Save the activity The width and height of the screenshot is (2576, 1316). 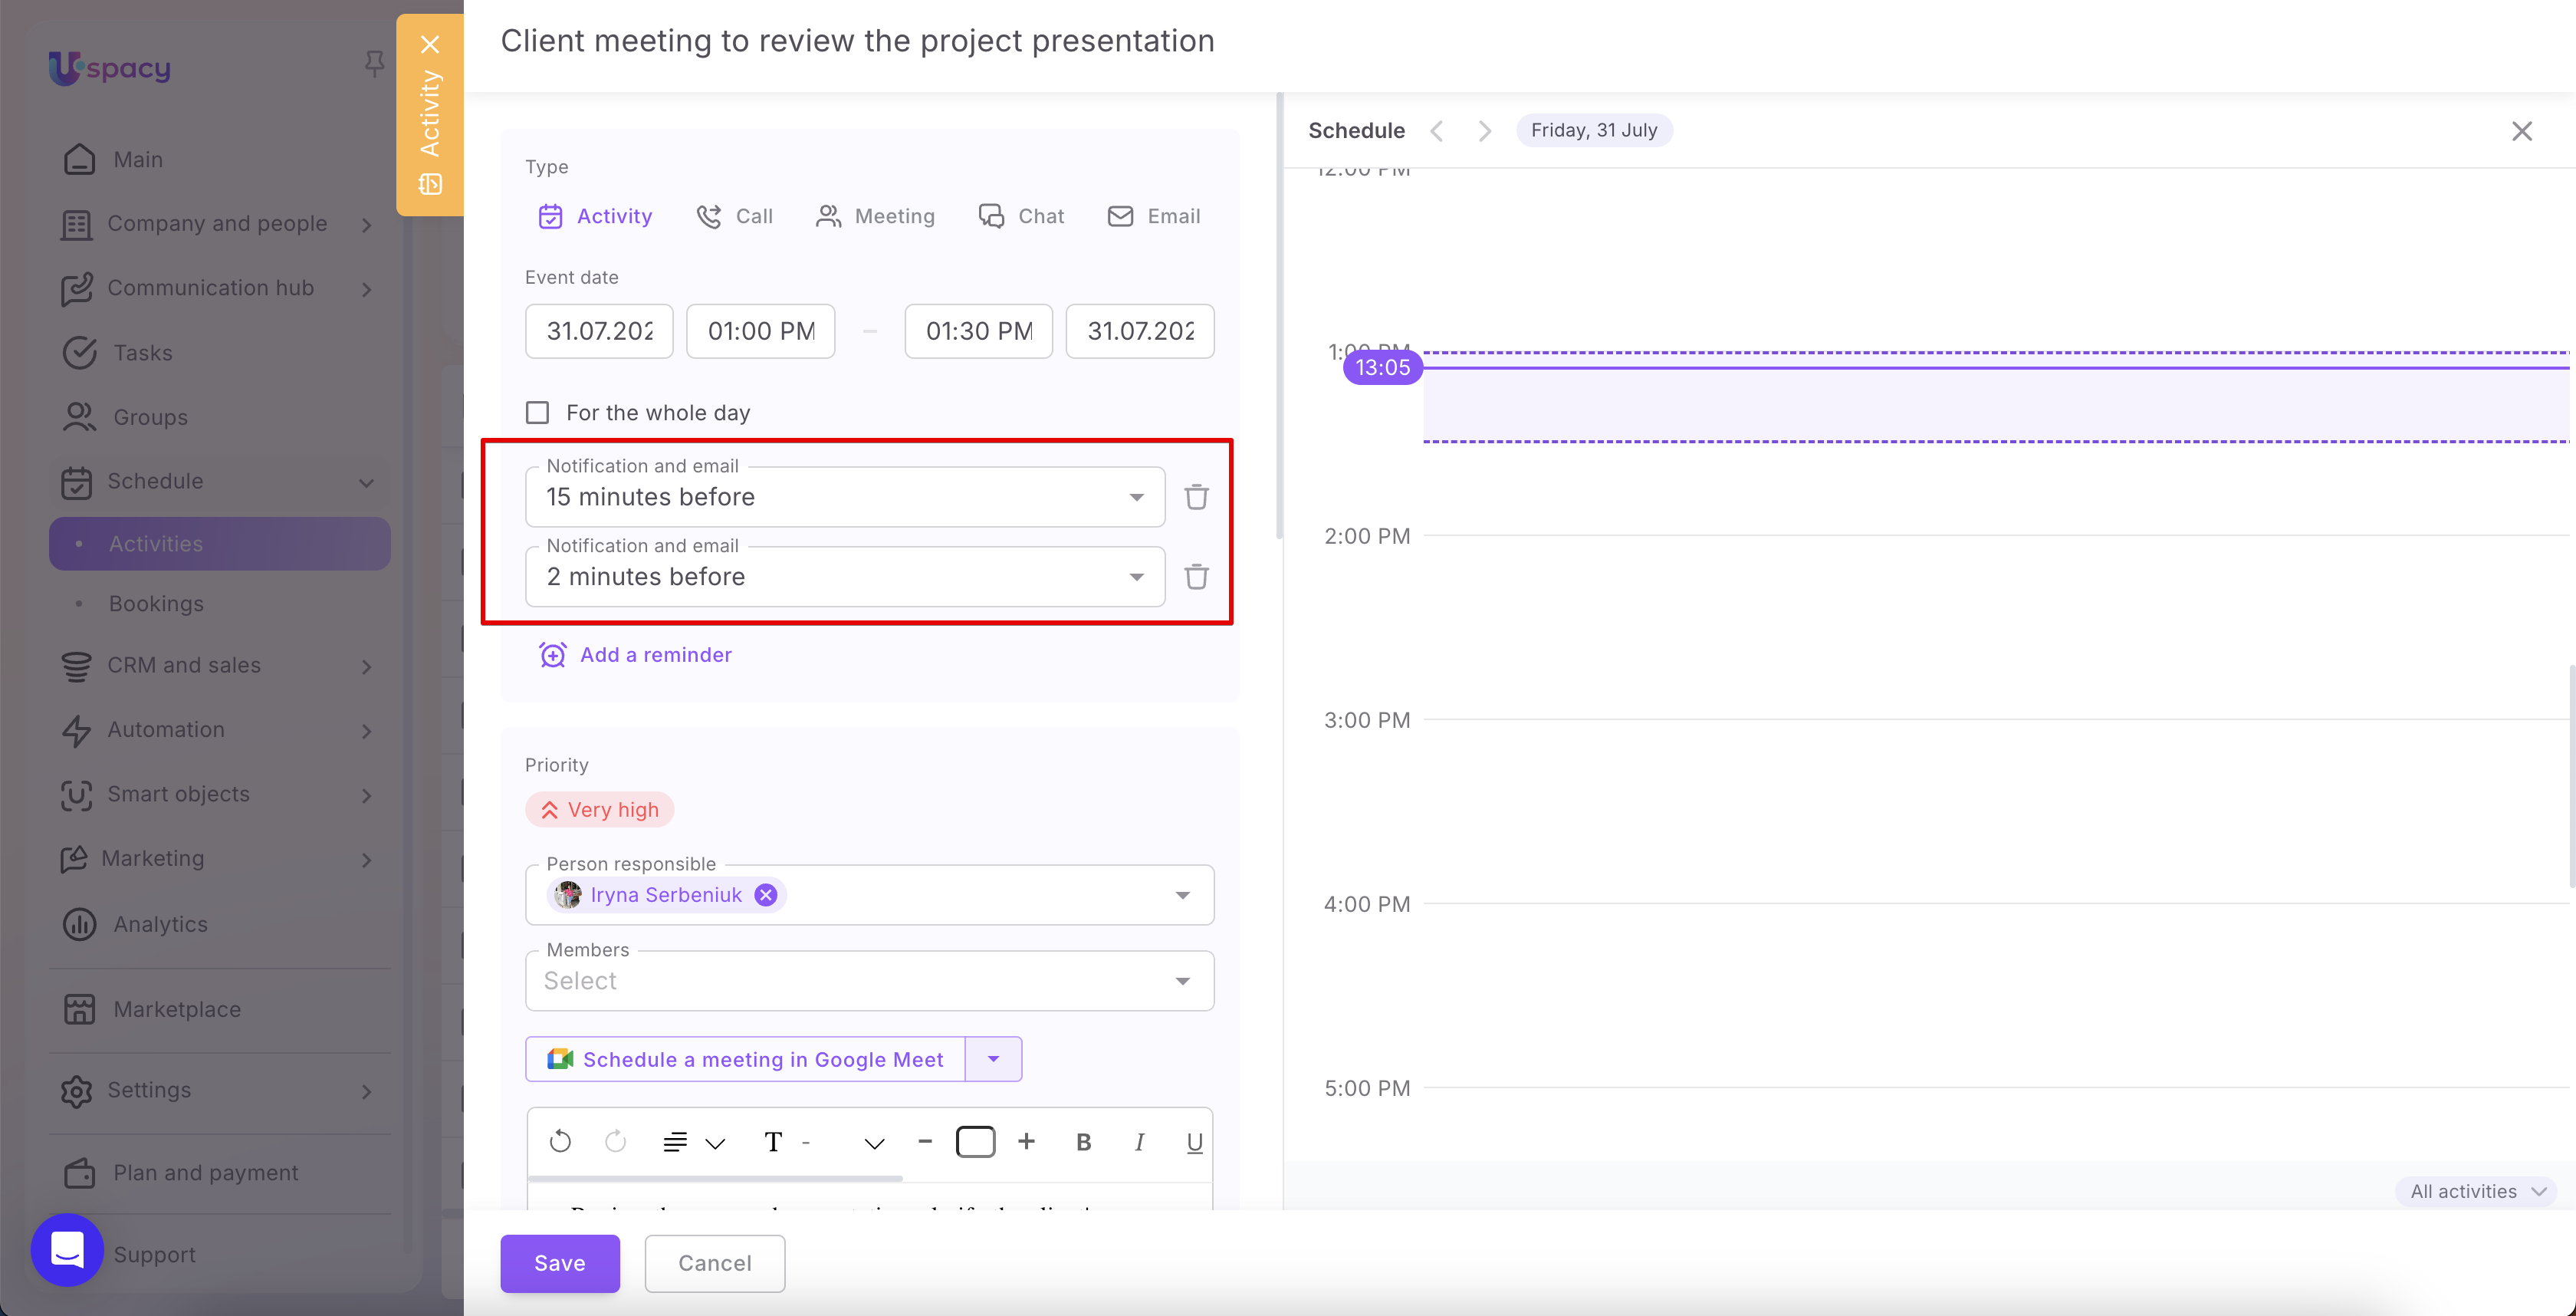(560, 1263)
